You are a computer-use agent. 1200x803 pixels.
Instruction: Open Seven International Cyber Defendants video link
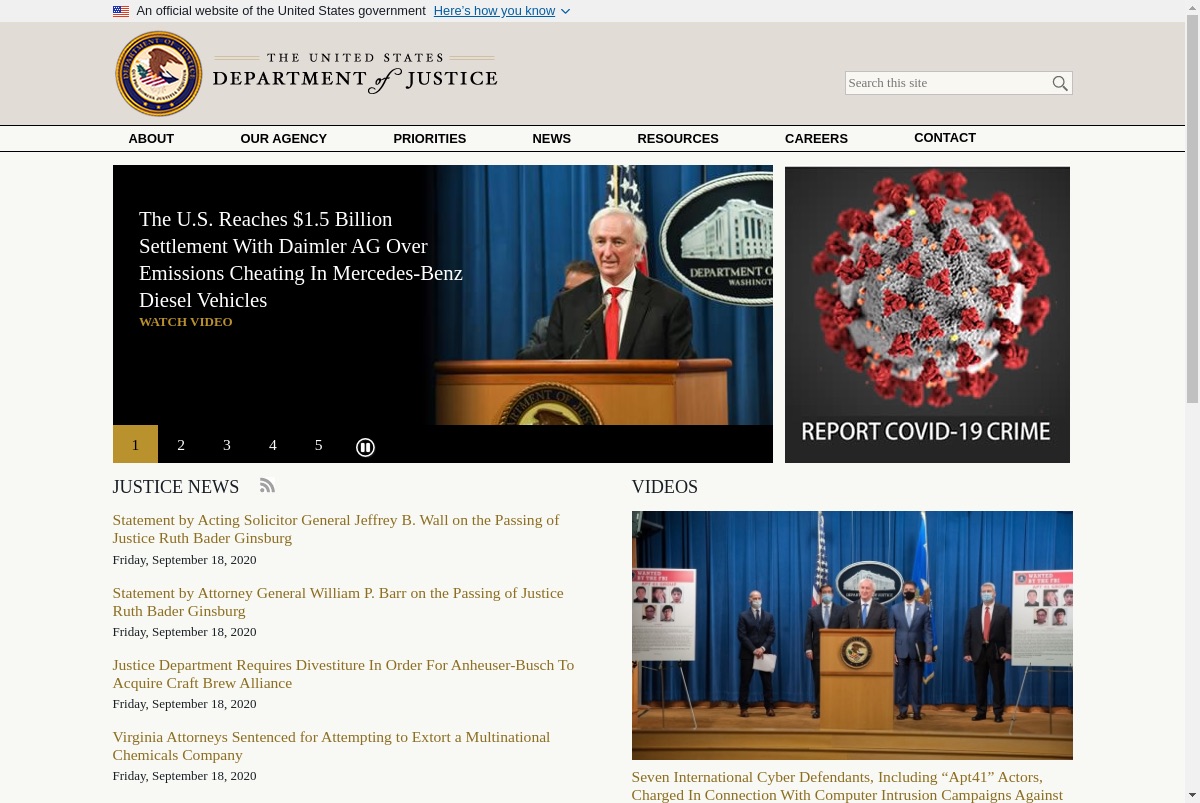tap(847, 786)
